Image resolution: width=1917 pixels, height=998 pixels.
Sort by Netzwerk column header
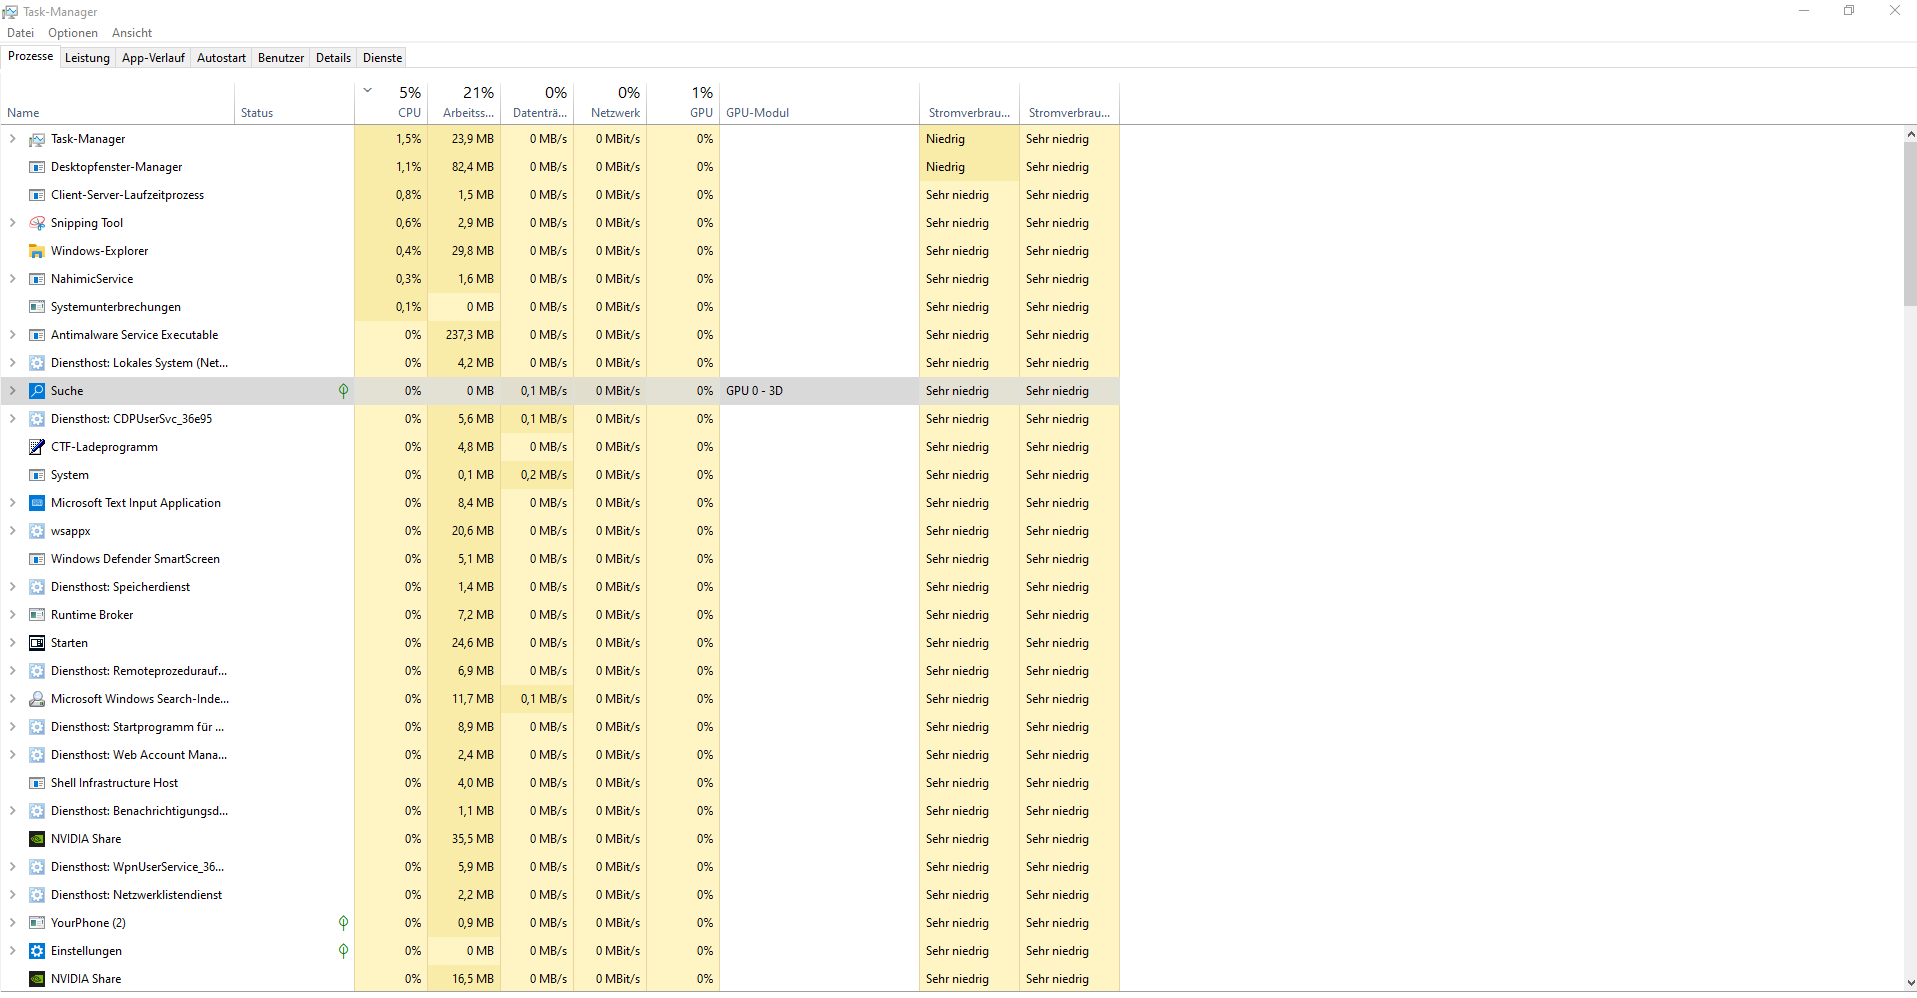610,102
